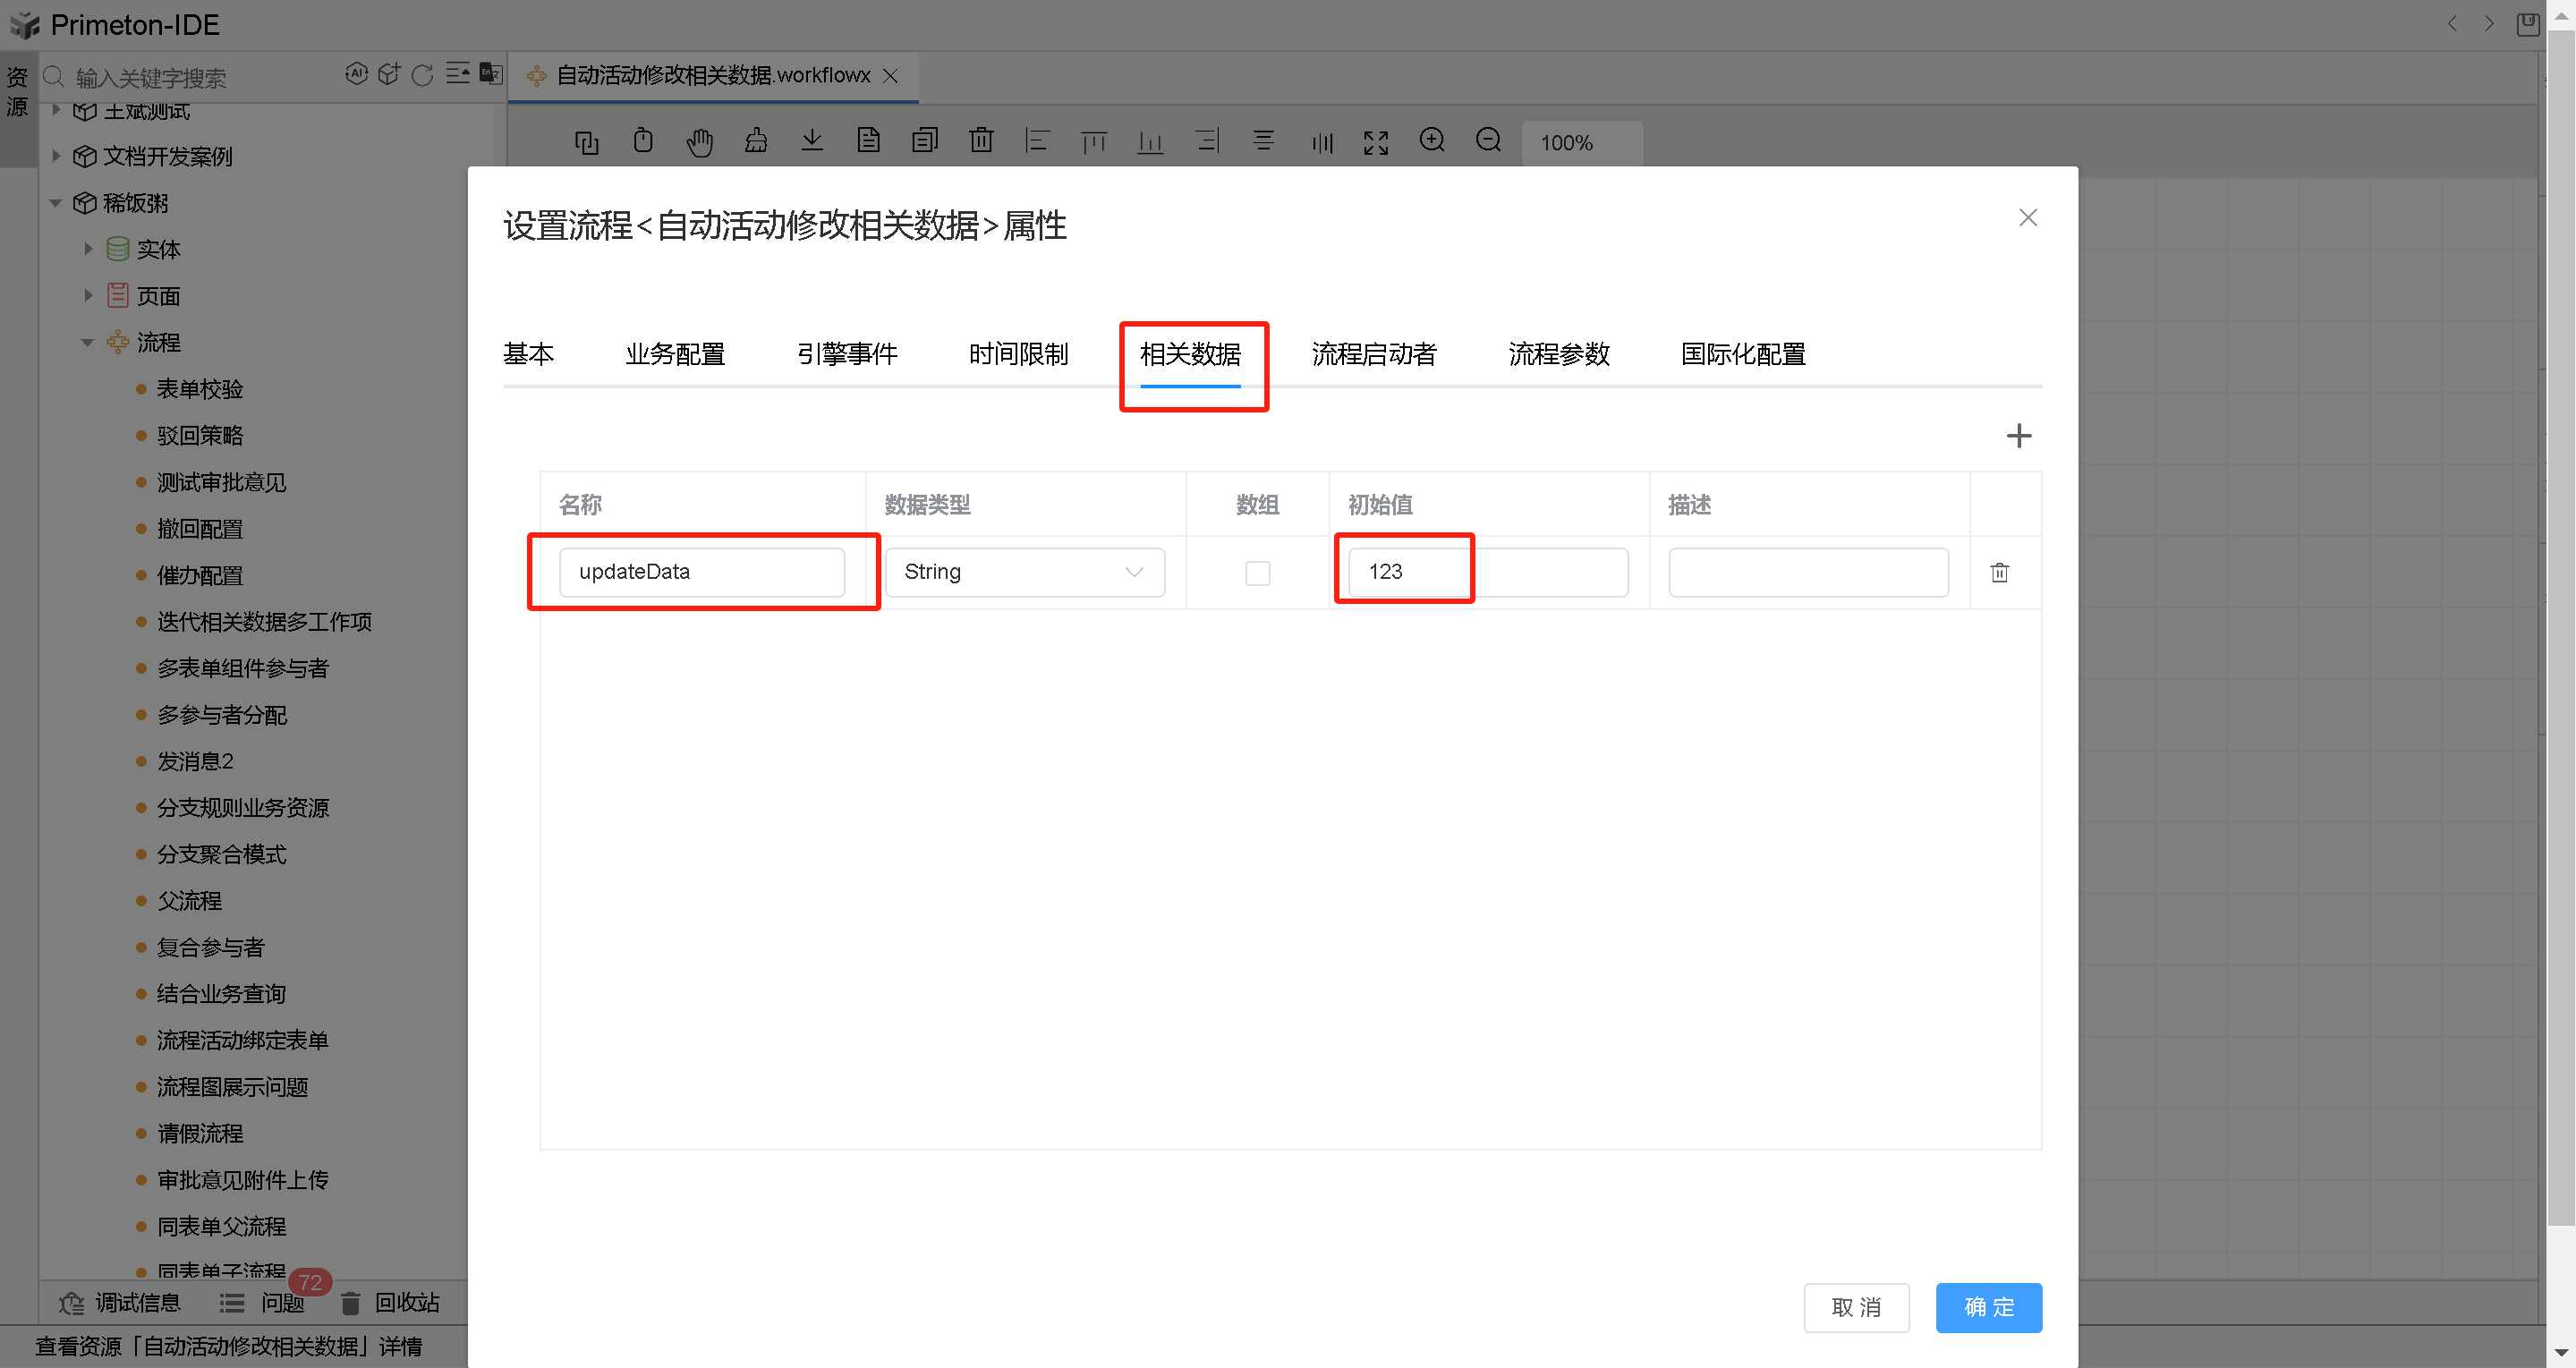
Task: Collapse the 稀饭粥 project node
Action: coord(55,202)
